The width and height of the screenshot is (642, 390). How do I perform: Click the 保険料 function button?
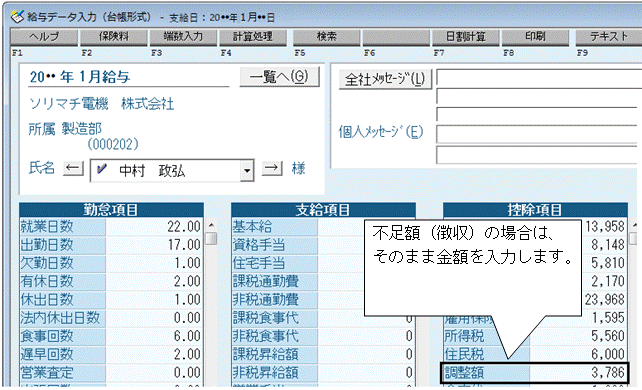114,37
